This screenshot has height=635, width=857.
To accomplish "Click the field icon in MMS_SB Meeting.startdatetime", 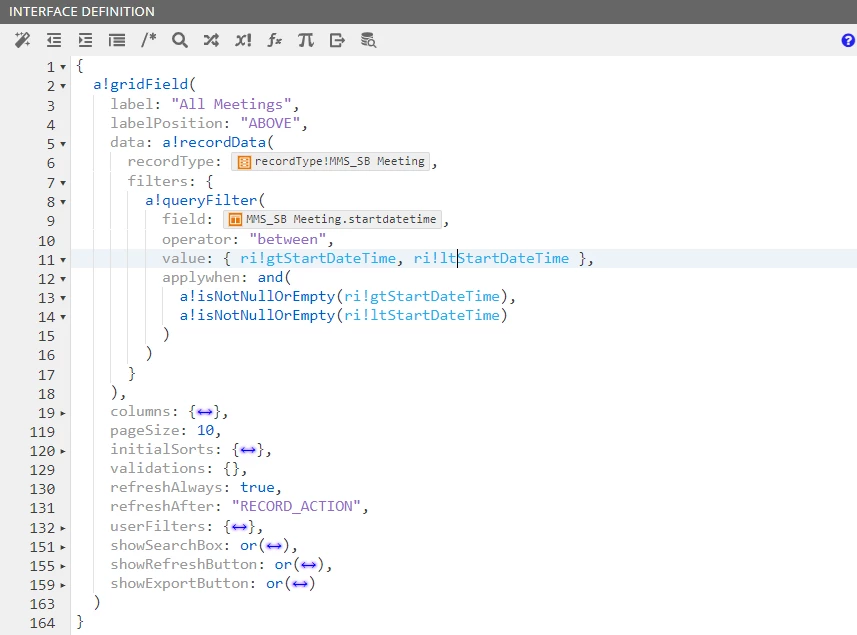I will point(235,220).
